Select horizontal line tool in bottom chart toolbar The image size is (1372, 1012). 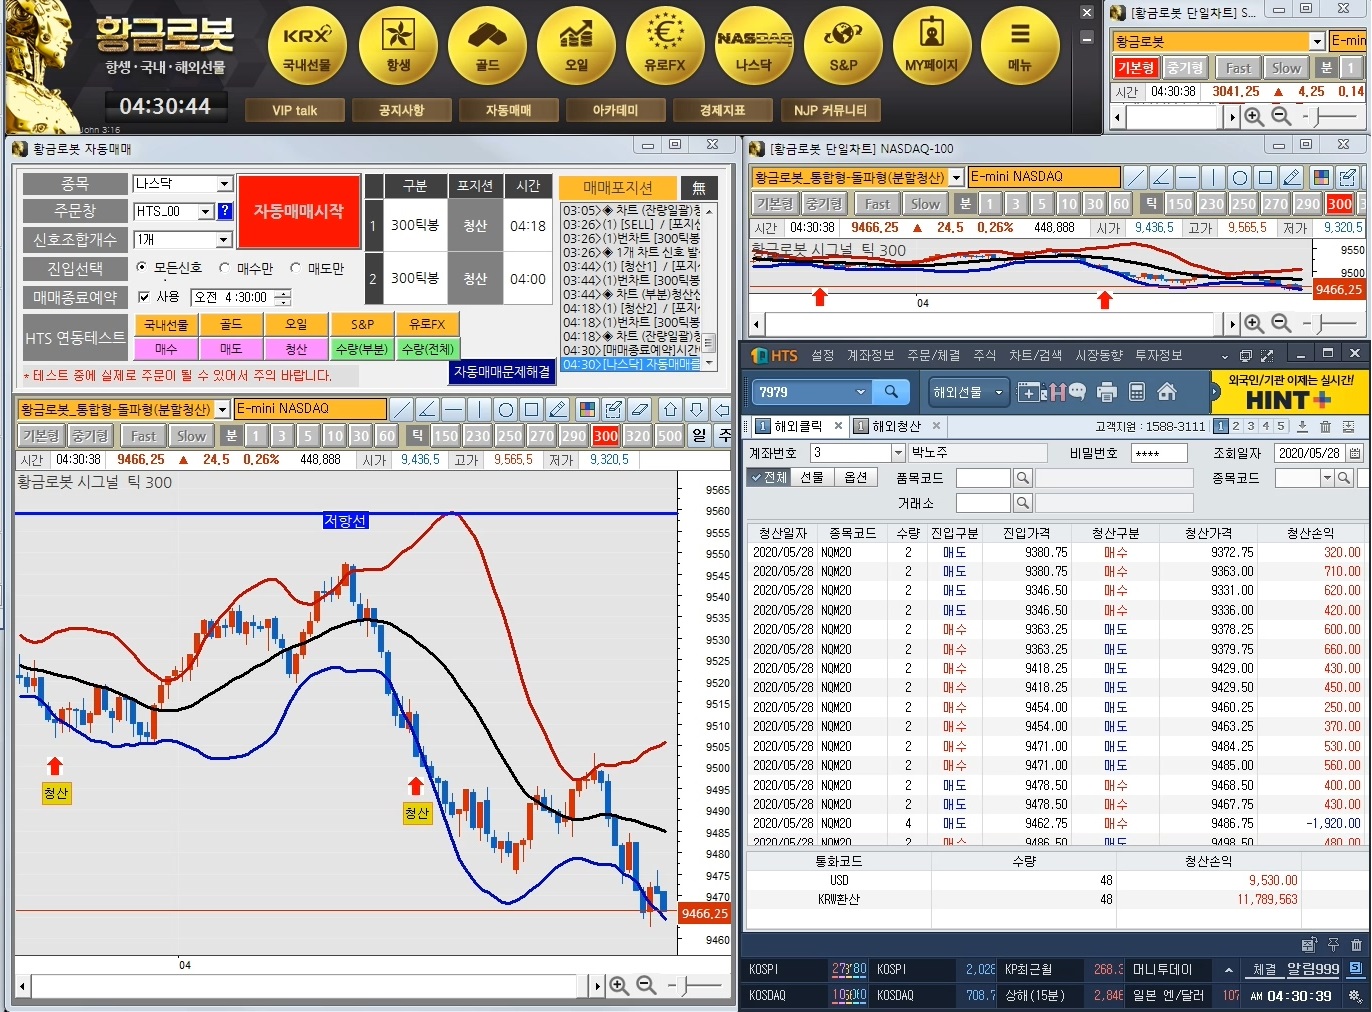pyautogui.click(x=453, y=409)
